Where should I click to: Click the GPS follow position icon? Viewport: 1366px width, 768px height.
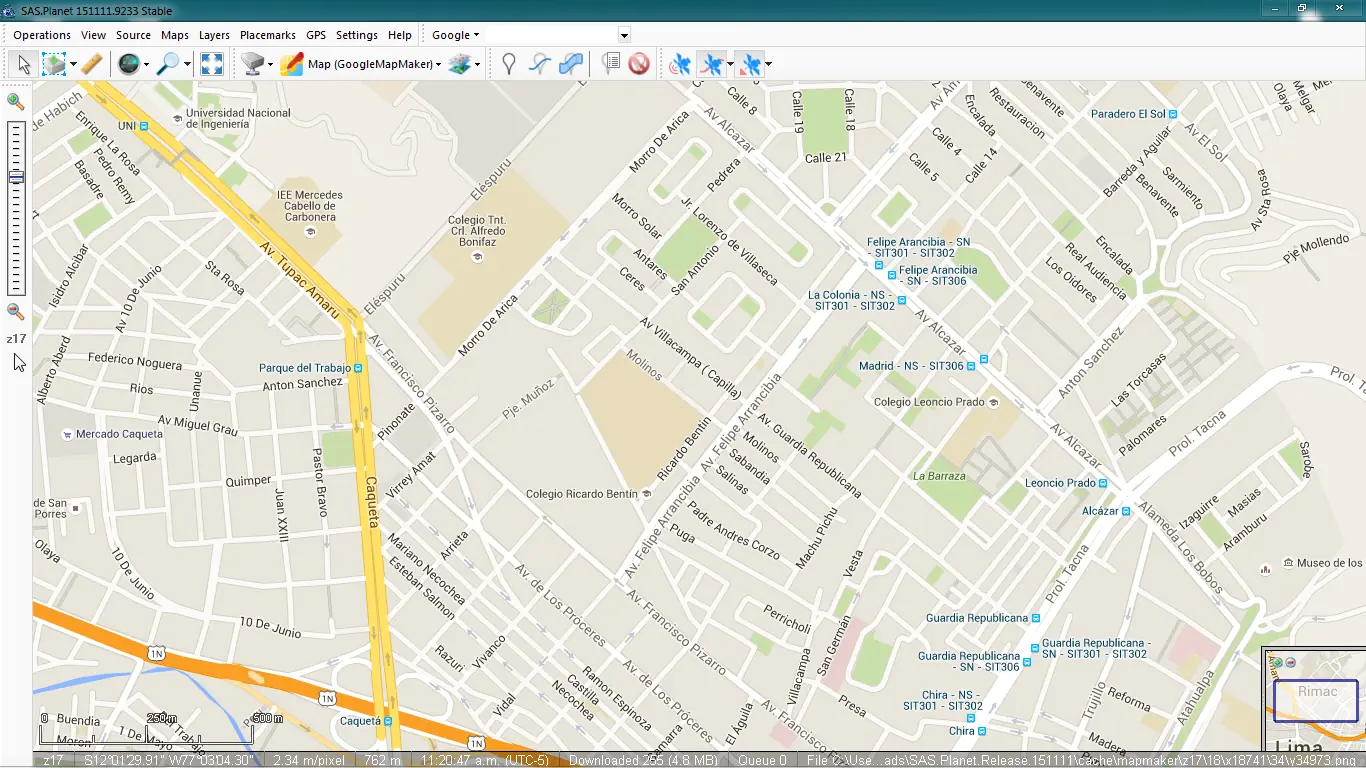point(750,65)
